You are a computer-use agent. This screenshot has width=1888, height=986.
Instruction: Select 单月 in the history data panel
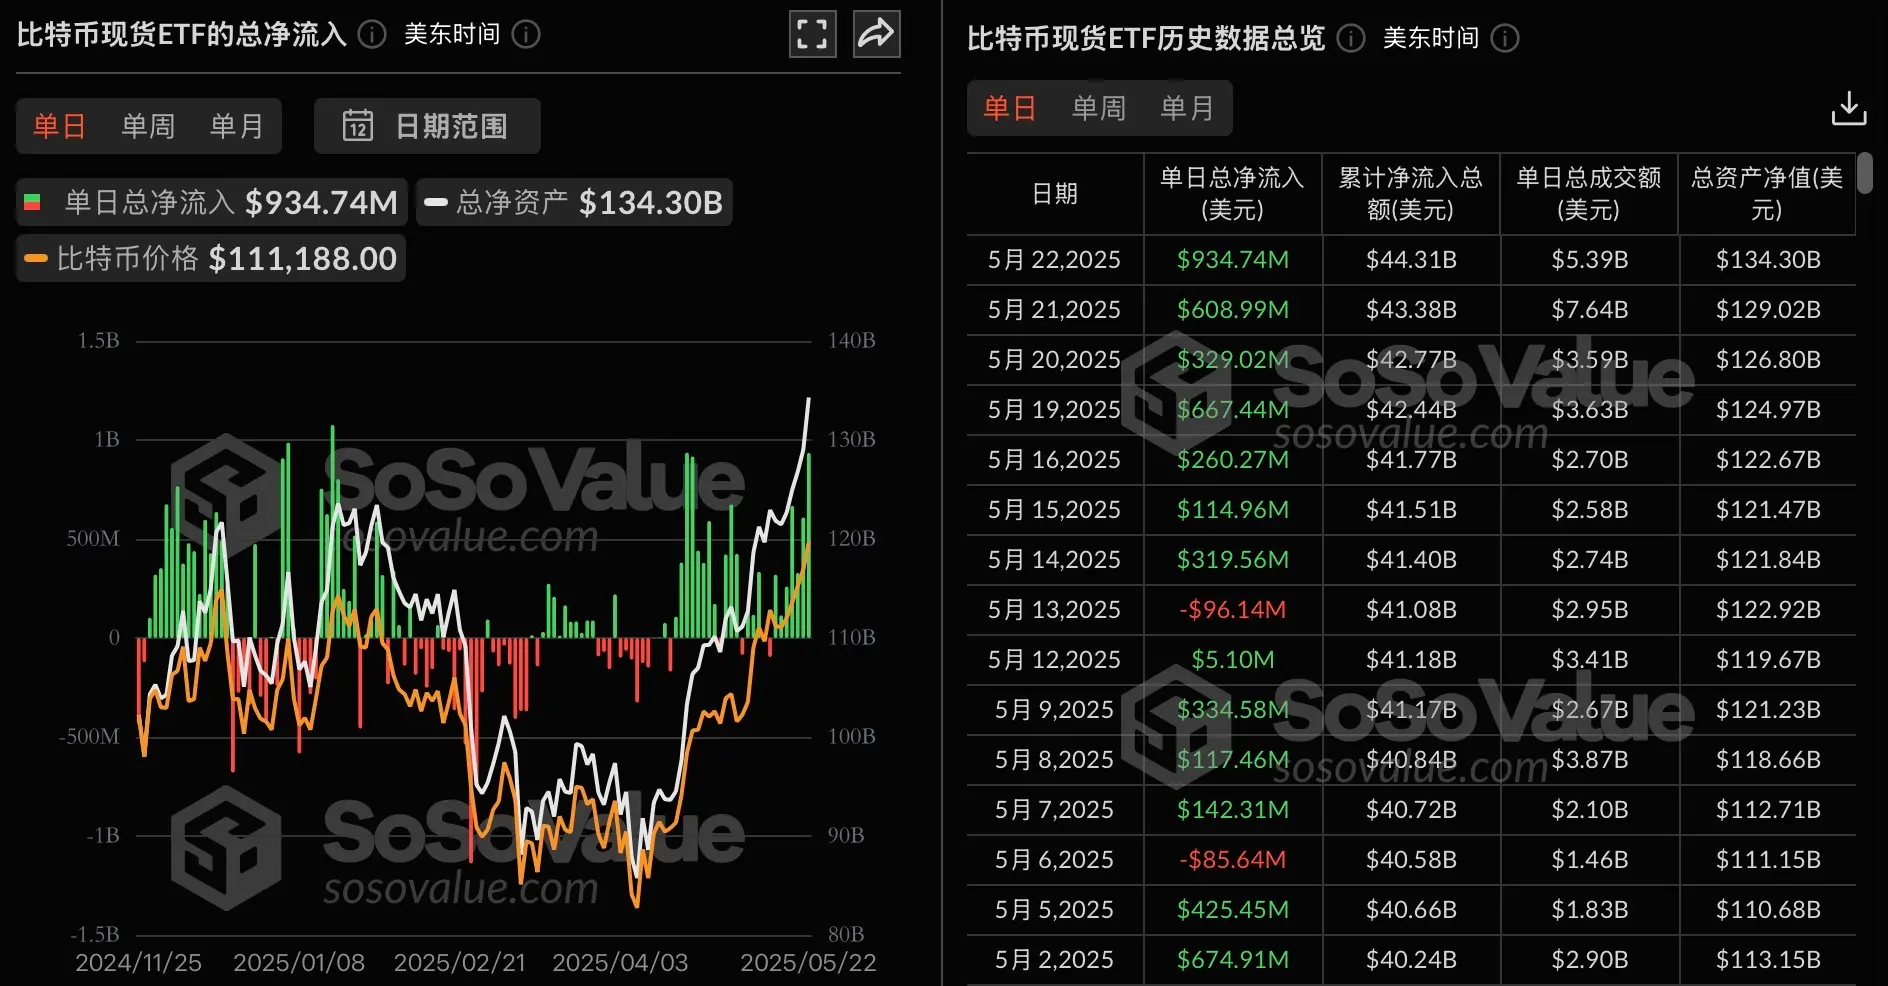pyautogui.click(x=1187, y=108)
